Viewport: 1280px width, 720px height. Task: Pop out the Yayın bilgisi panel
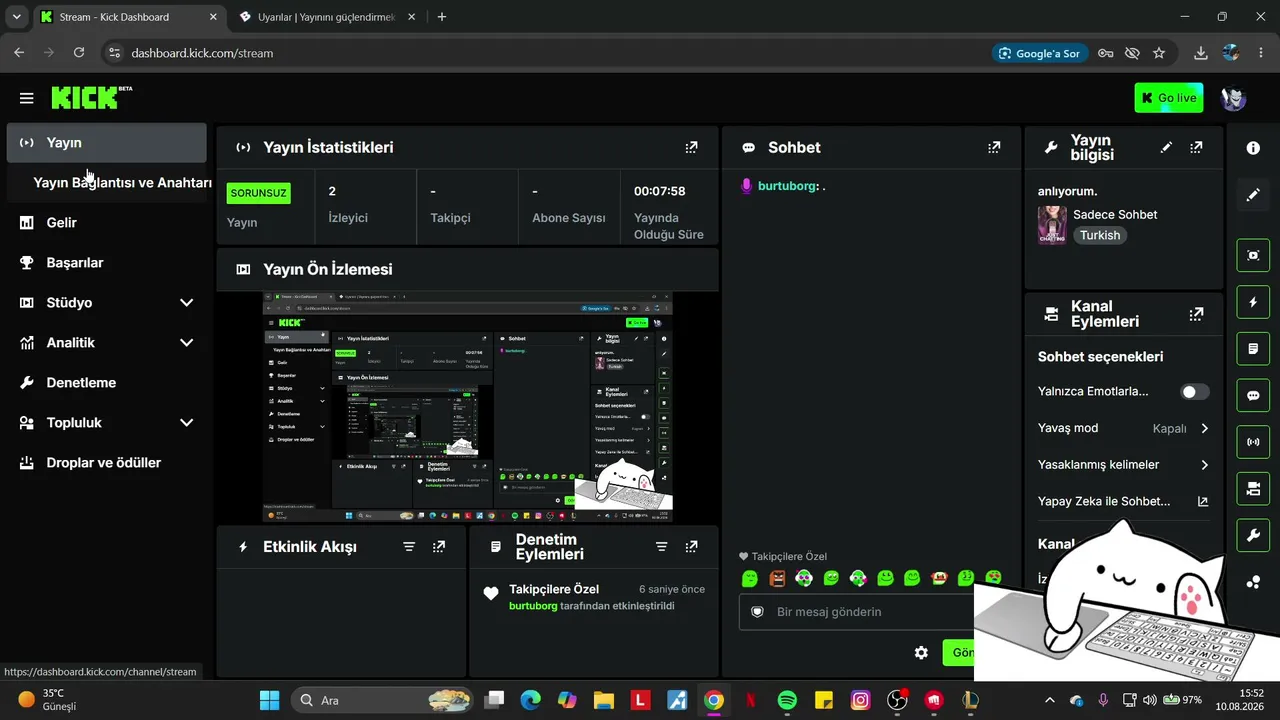(1196, 147)
